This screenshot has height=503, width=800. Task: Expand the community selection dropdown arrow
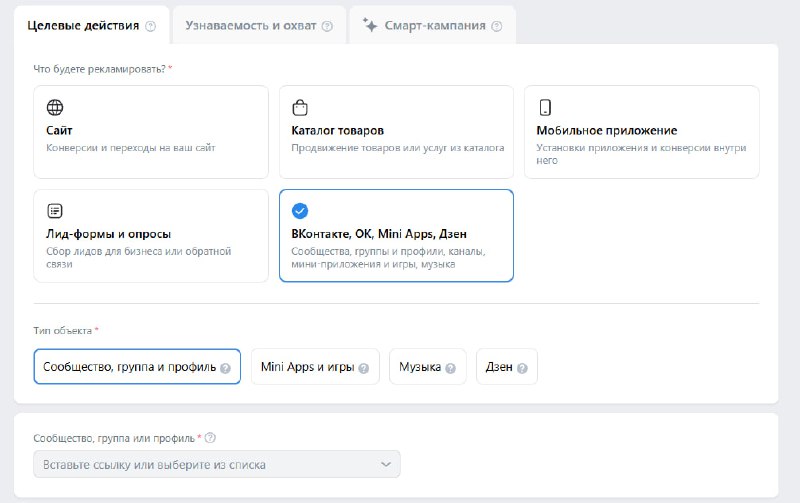pos(386,464)
